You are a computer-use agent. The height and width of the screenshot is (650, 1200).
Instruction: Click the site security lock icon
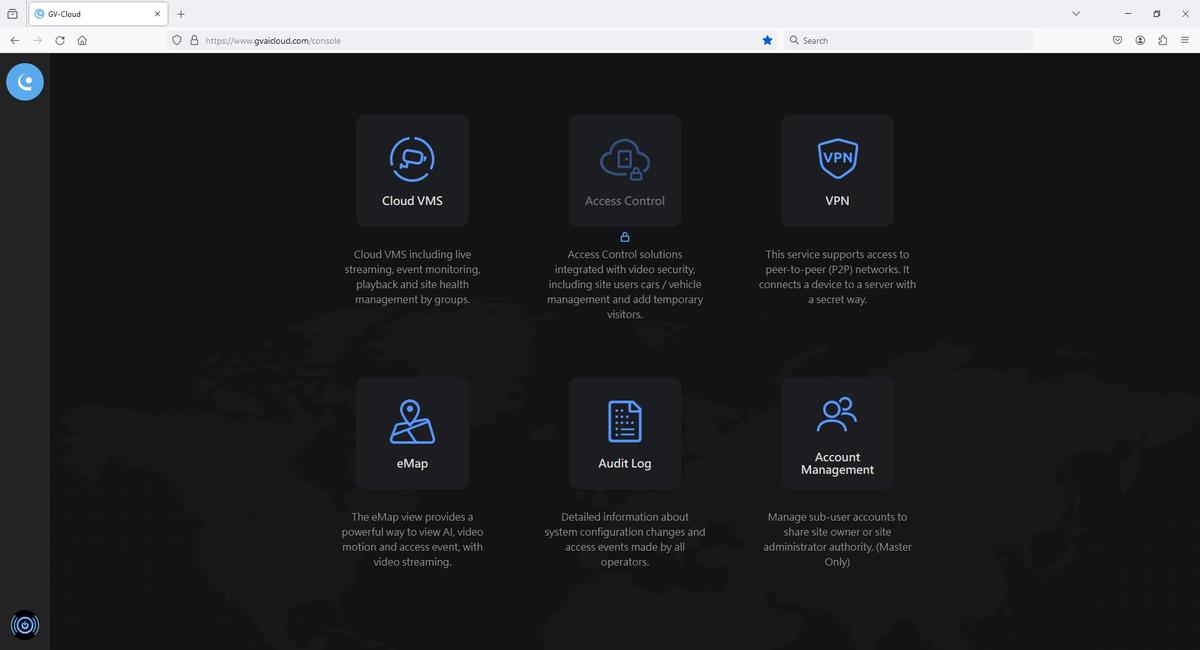194,40
